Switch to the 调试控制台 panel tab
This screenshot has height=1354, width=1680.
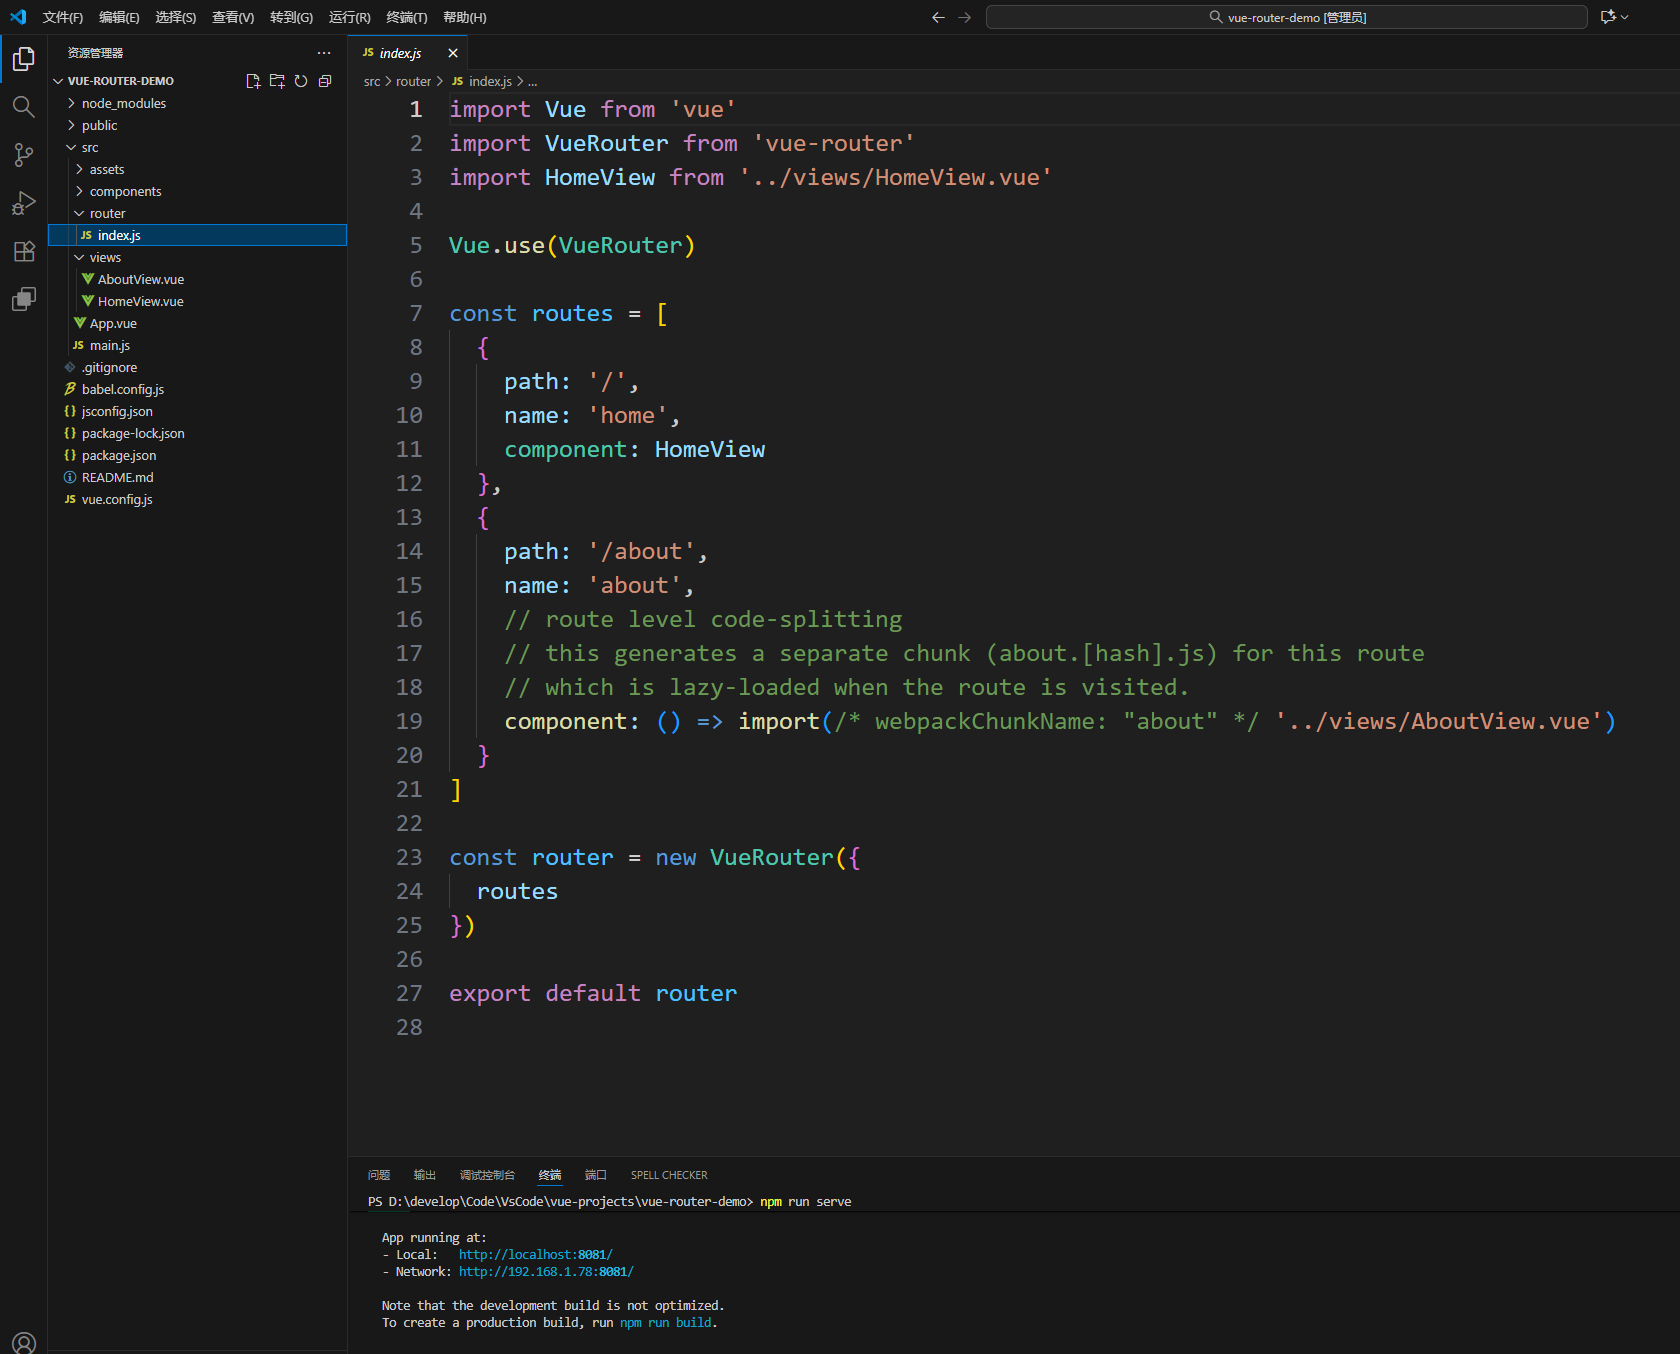[x=487, y=1175]
